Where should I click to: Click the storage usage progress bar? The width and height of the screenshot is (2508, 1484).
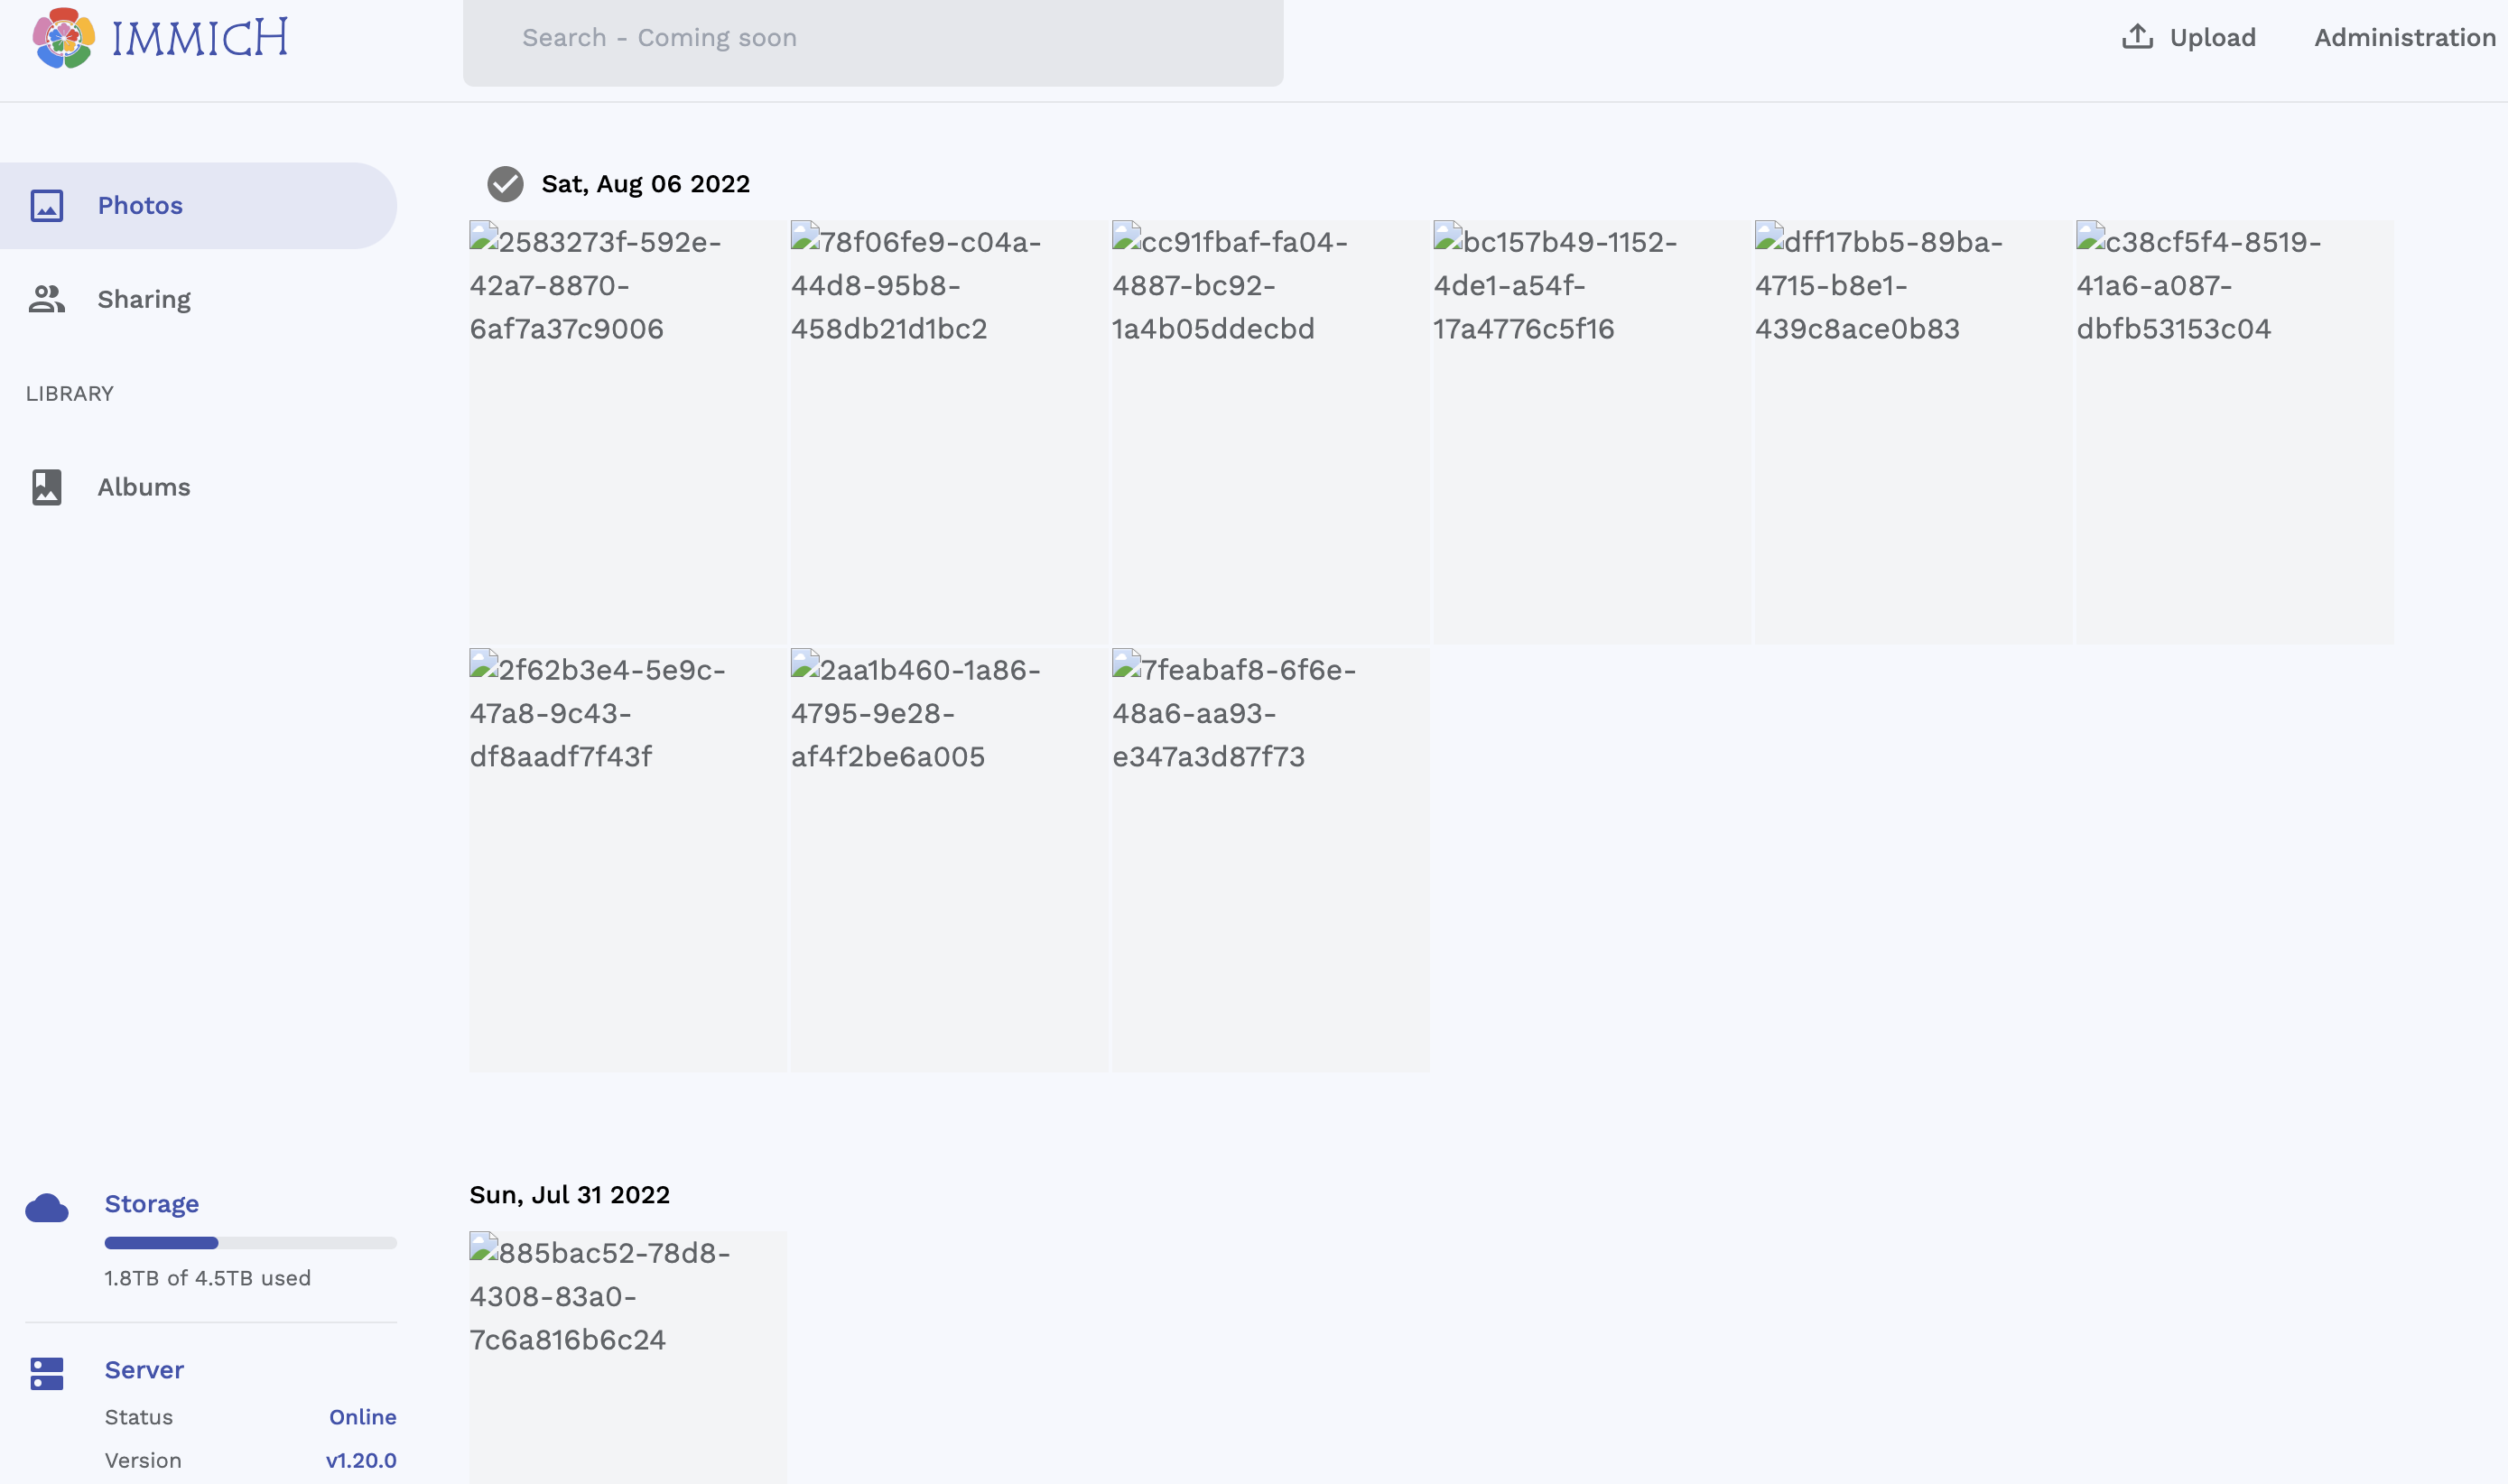(x=250, y=1243)
